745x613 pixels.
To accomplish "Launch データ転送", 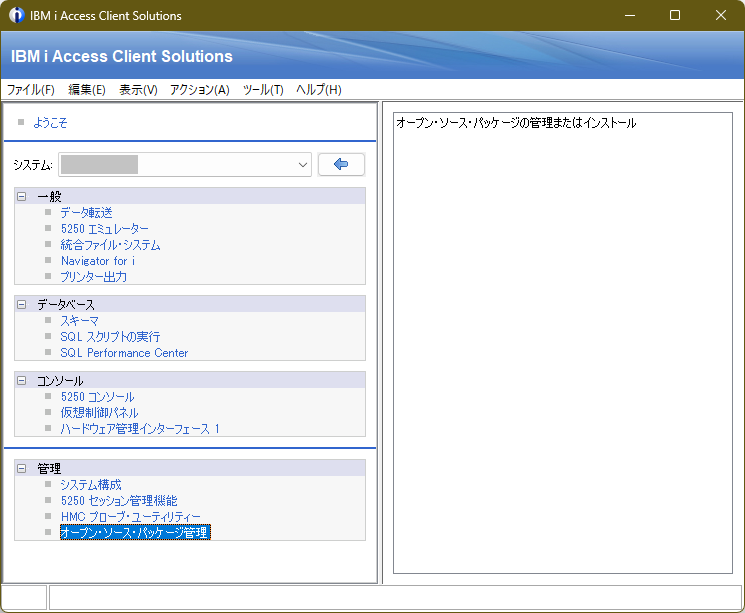I will 86,213.
